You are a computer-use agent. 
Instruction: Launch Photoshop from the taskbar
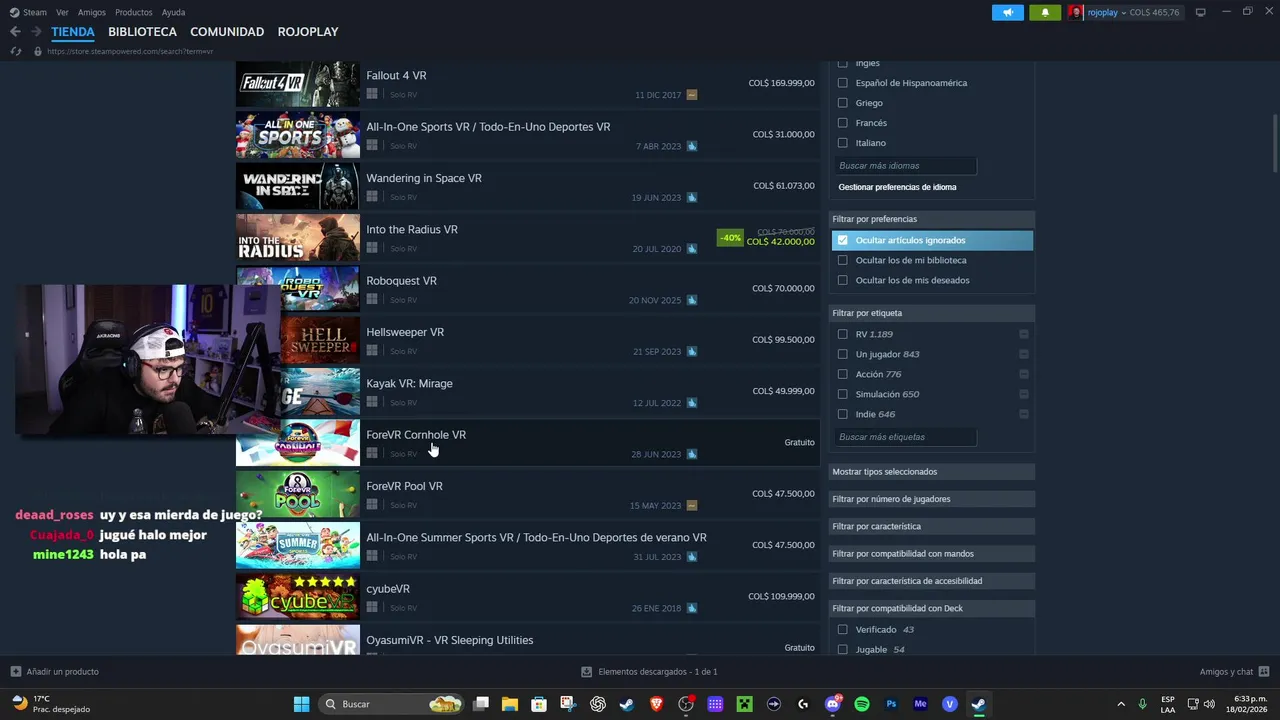(x=891, y=704)
